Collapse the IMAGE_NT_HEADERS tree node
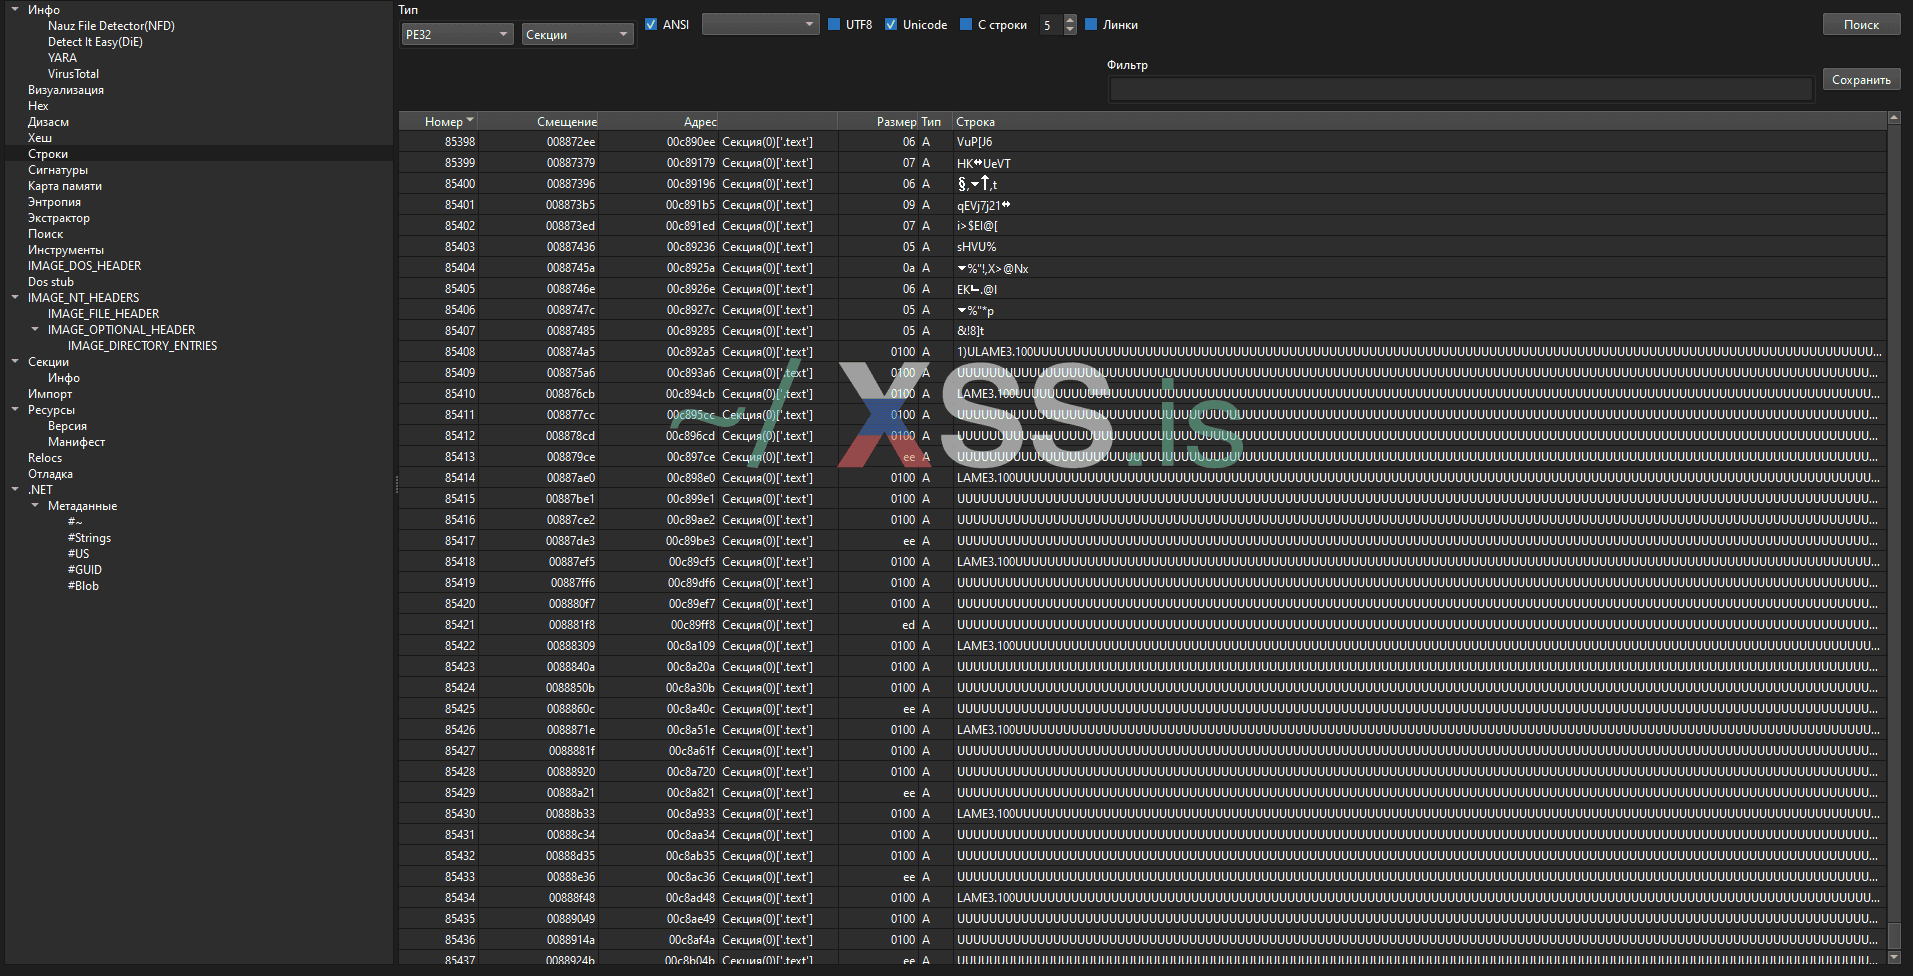 click(x=15, y=298)
